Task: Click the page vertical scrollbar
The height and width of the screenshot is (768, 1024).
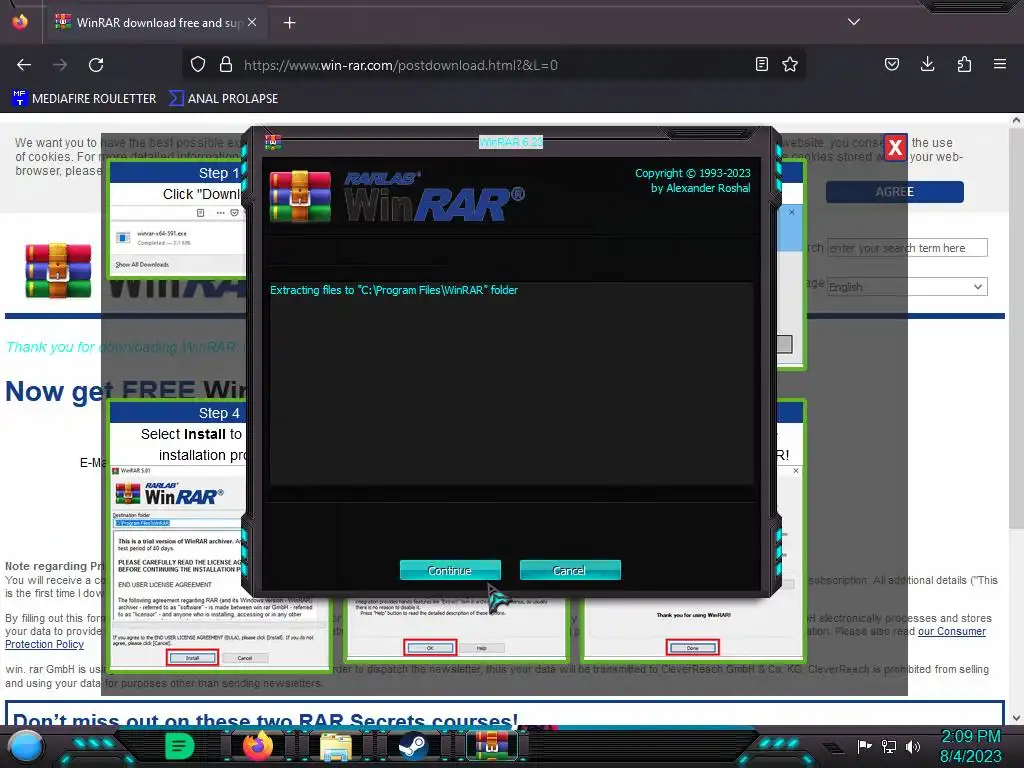Action: coord(1016,327)
